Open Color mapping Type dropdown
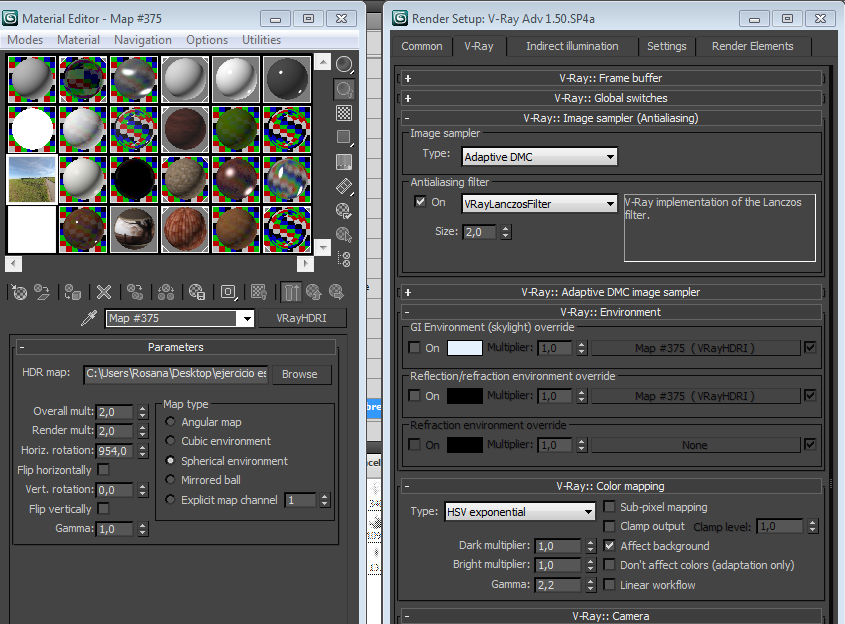 pyautogui.click(x=521, y=511)
